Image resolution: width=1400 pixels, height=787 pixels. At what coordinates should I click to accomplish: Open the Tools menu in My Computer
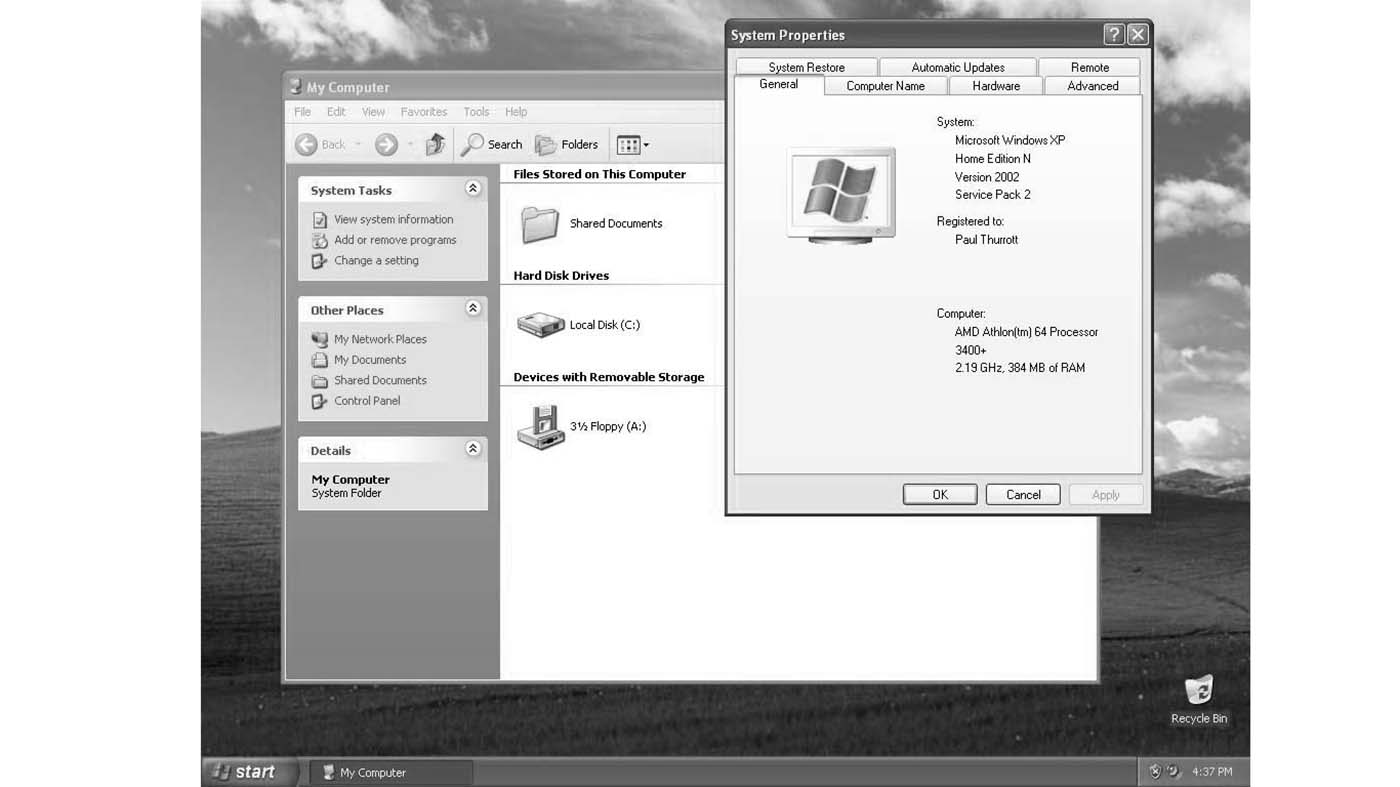point(476,112)
